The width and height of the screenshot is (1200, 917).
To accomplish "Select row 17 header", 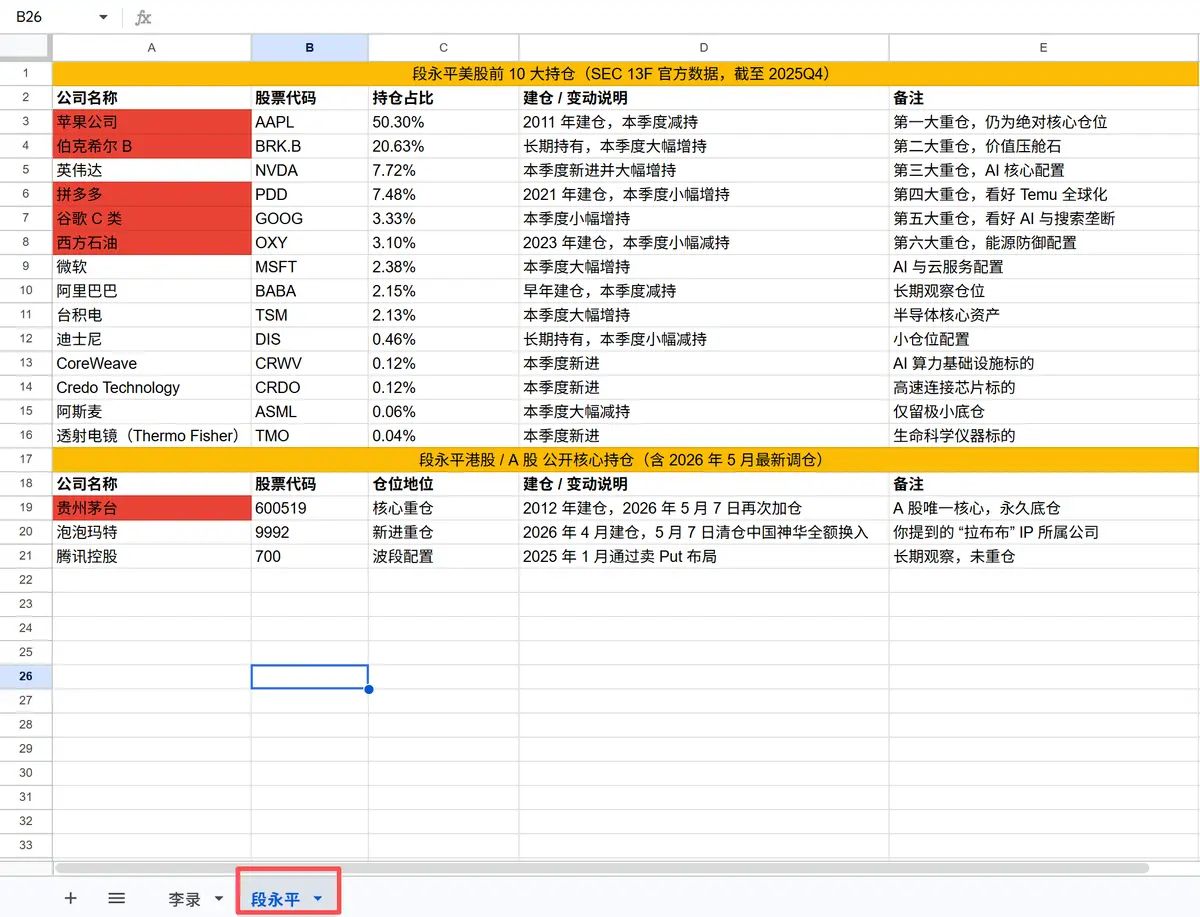I will (26, 460).
